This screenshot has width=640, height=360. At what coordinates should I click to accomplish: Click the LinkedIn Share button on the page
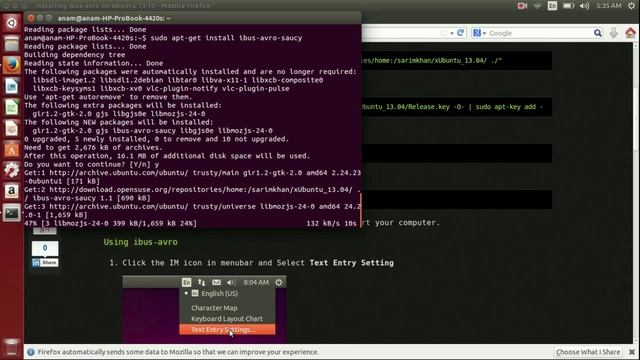click(x=45, y=262)
